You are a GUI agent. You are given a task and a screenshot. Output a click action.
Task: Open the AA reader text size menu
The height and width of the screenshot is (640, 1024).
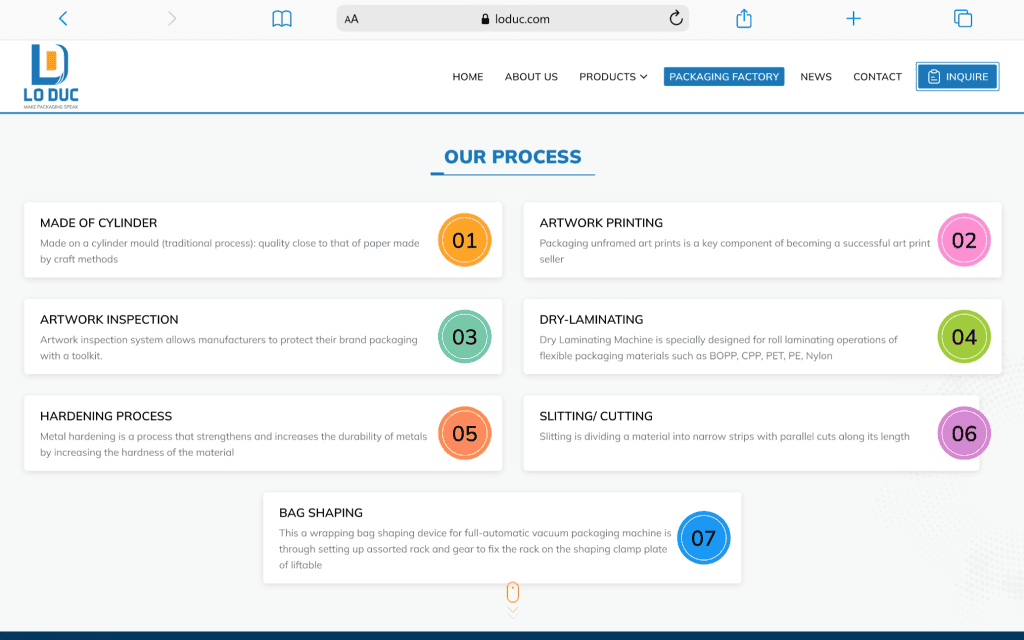[x=351, y=19]
